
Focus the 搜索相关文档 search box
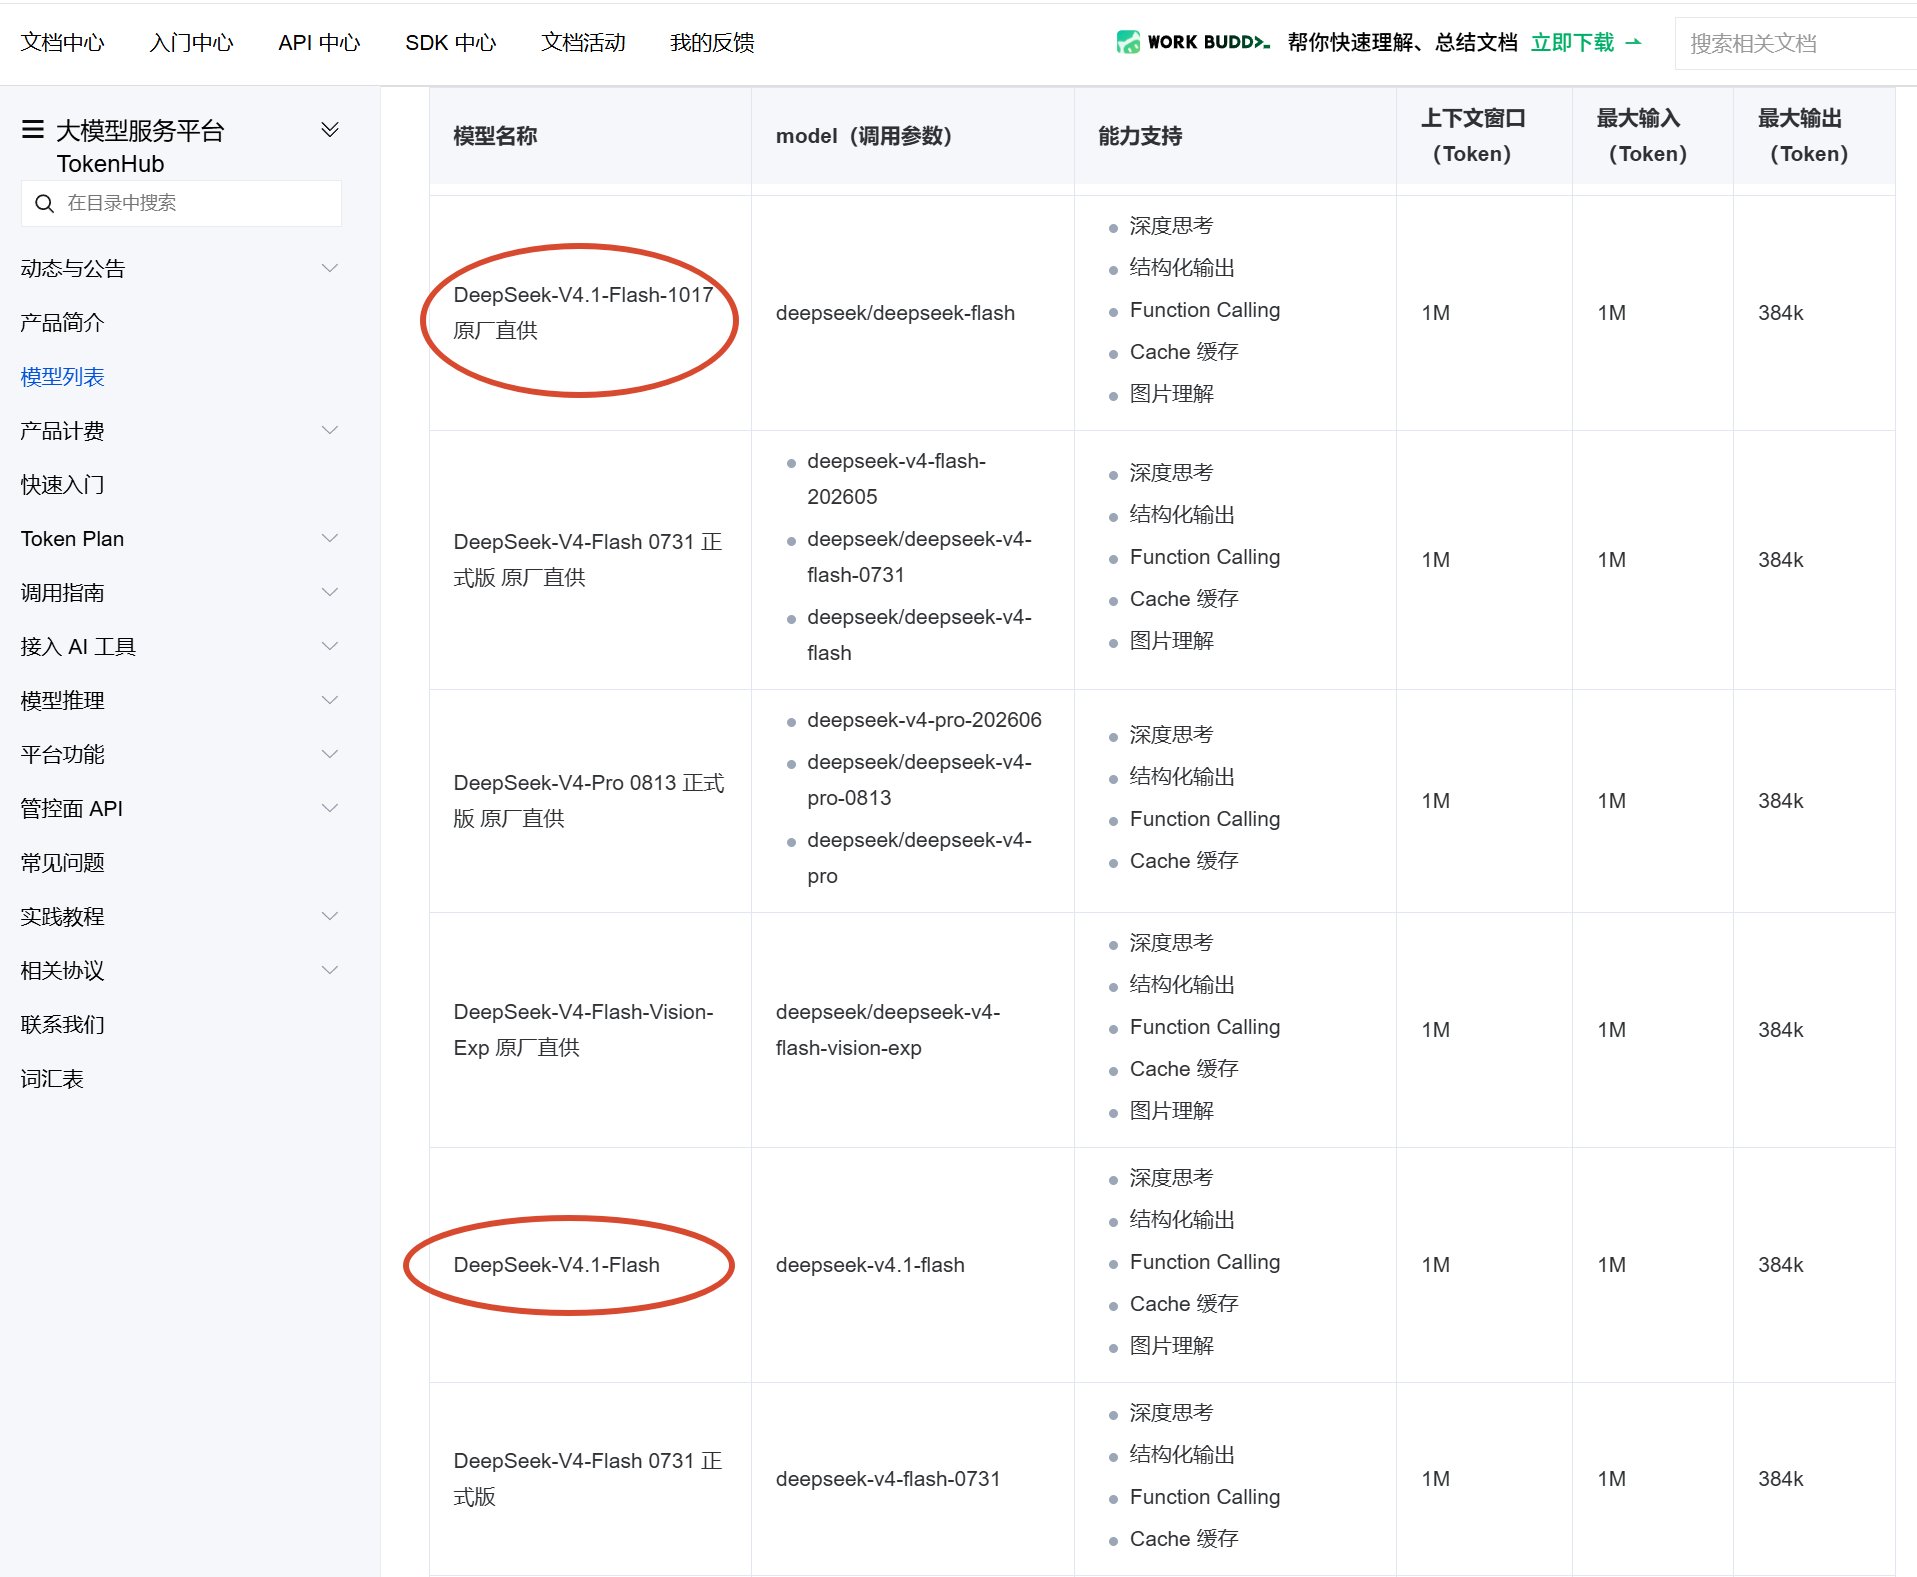point(1796,43)
